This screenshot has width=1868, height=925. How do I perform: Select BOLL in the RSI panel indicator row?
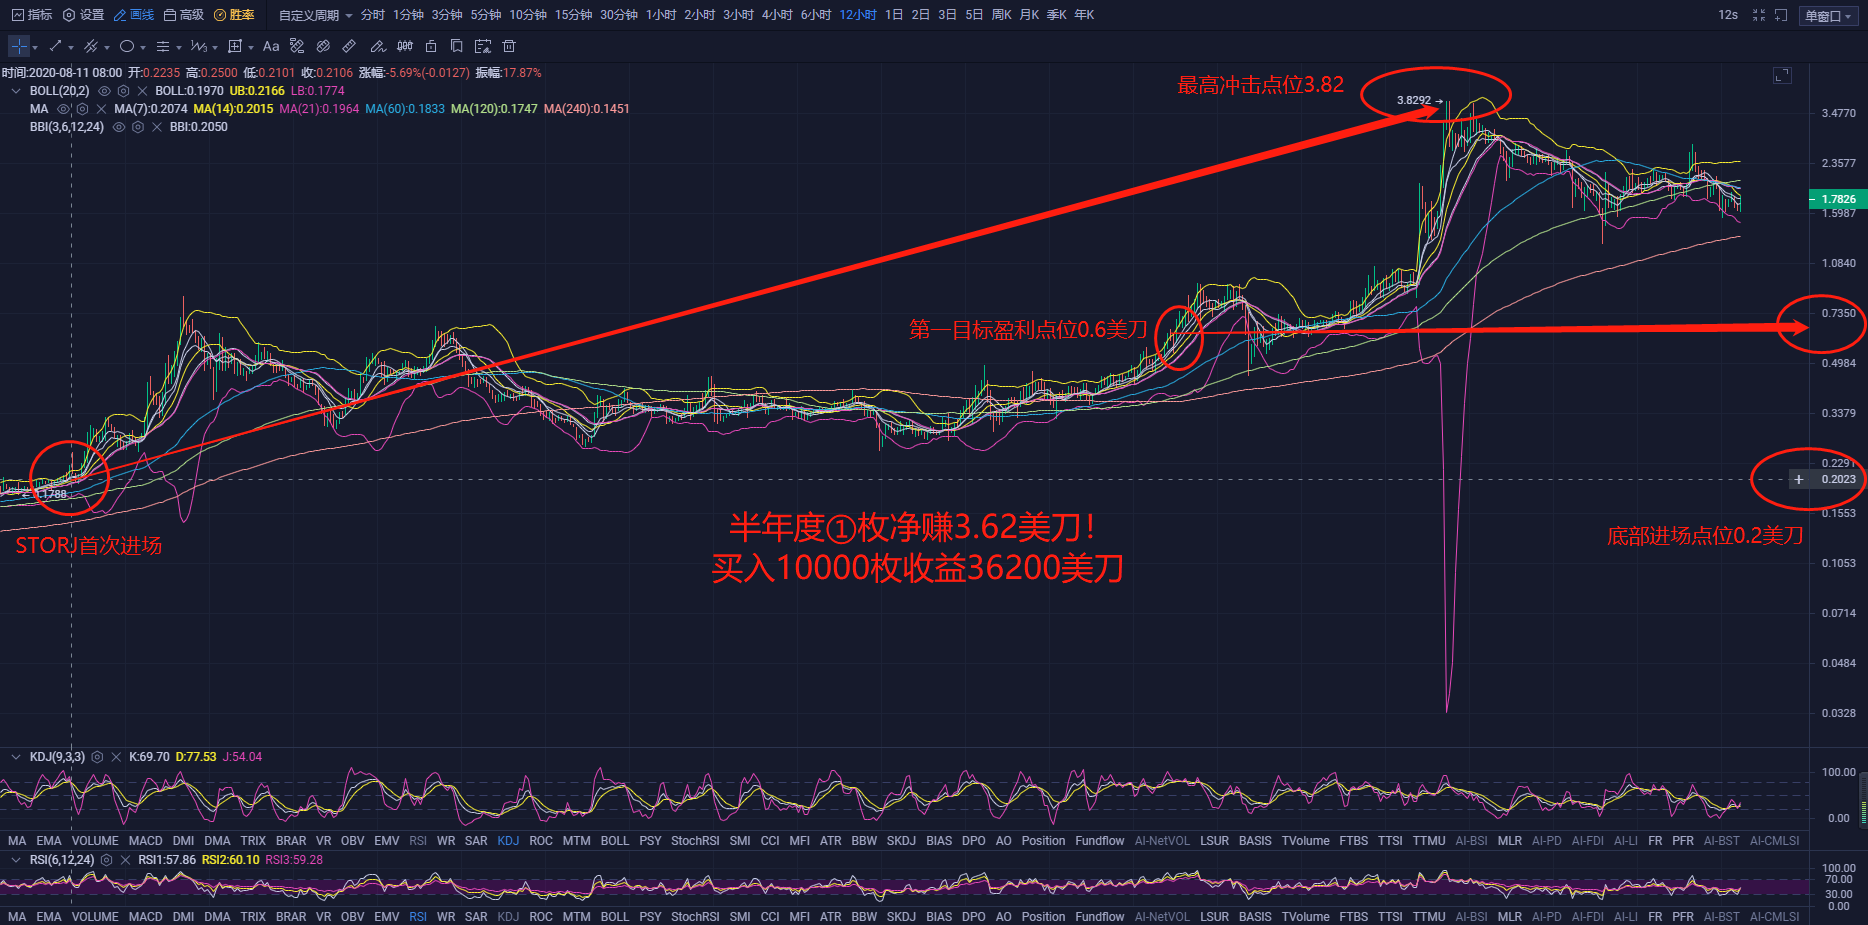[x=615, y=917]
